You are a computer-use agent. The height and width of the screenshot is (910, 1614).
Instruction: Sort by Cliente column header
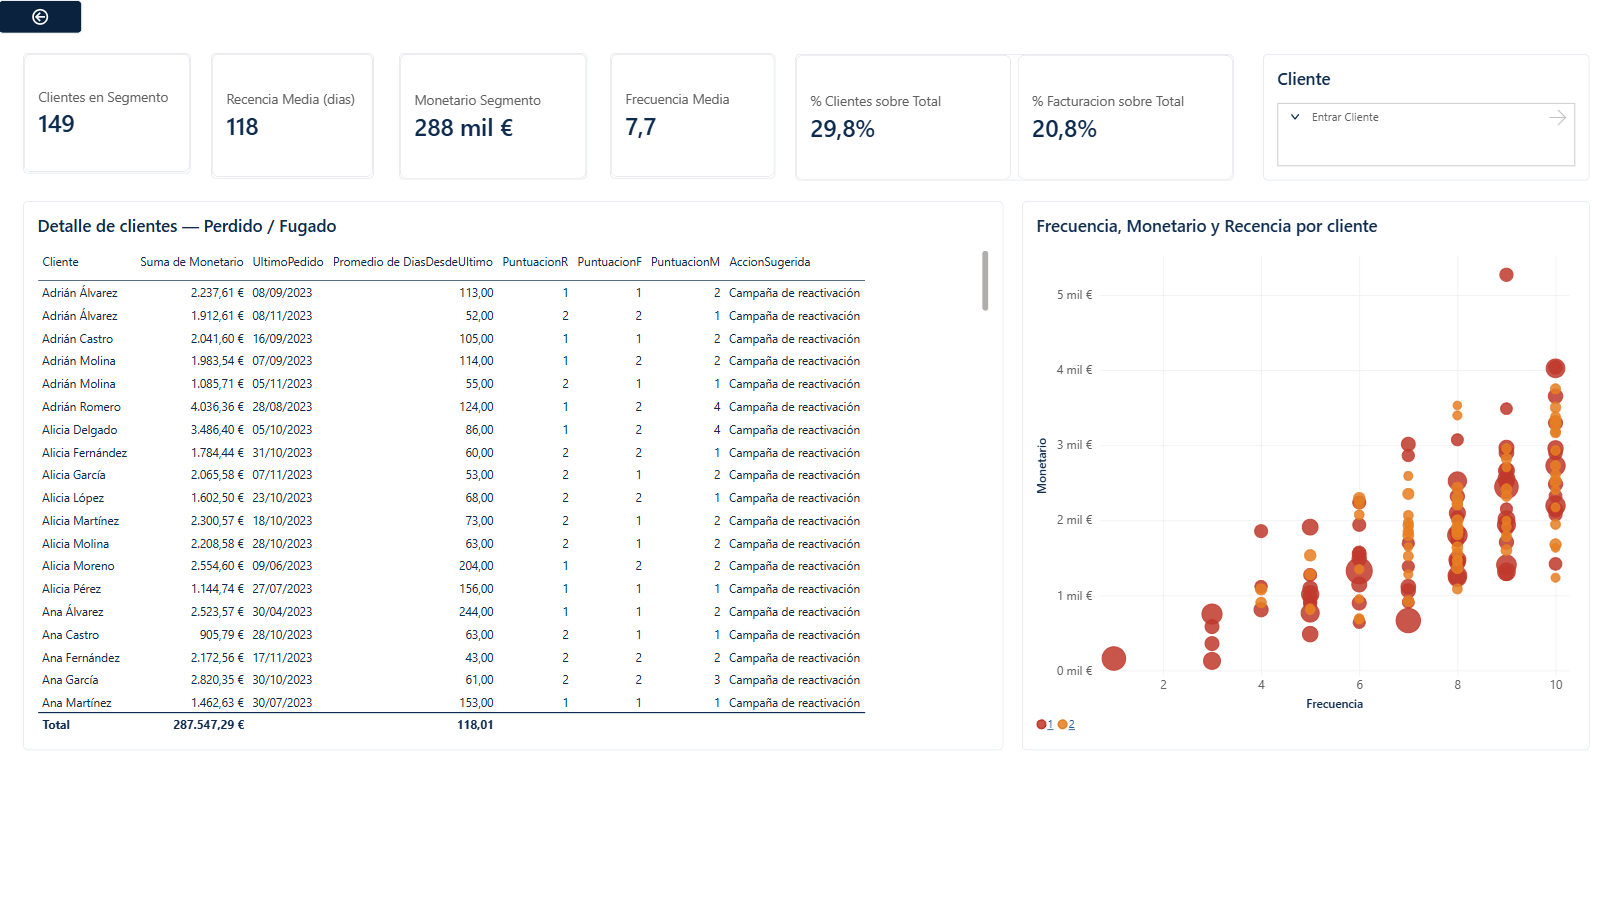[60, 262]
